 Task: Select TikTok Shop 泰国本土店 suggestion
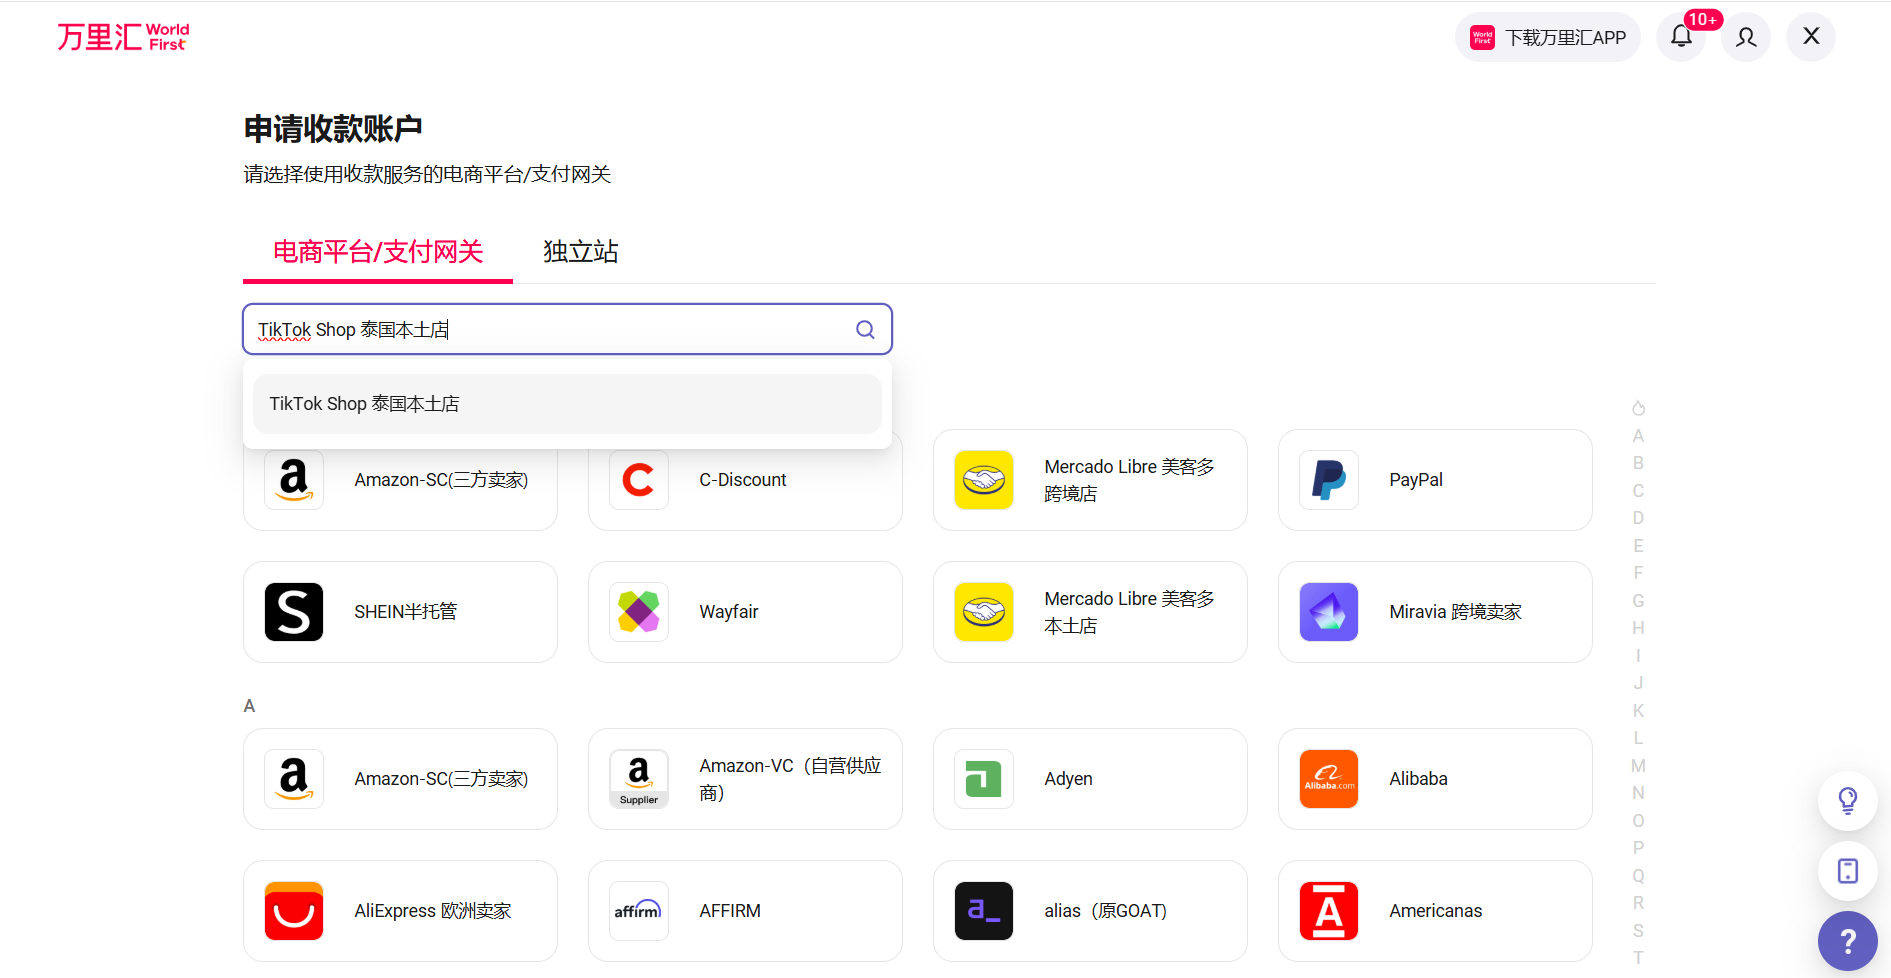tap(567, 404)
